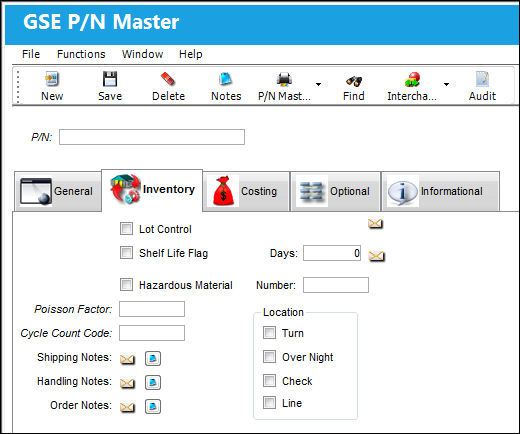Image resolution: width=520 pixels, height=434 pixels.
Task: Open the Optional tab
Action: pos(335,191)
